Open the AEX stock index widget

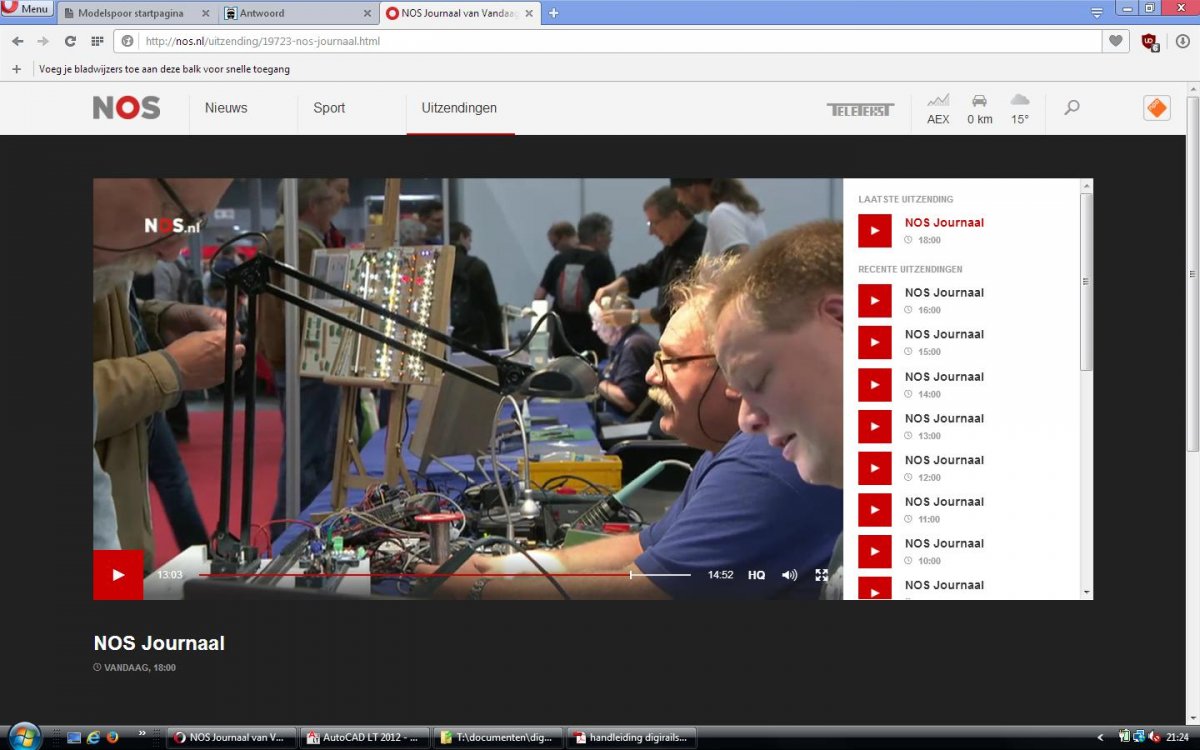[938, 109]
